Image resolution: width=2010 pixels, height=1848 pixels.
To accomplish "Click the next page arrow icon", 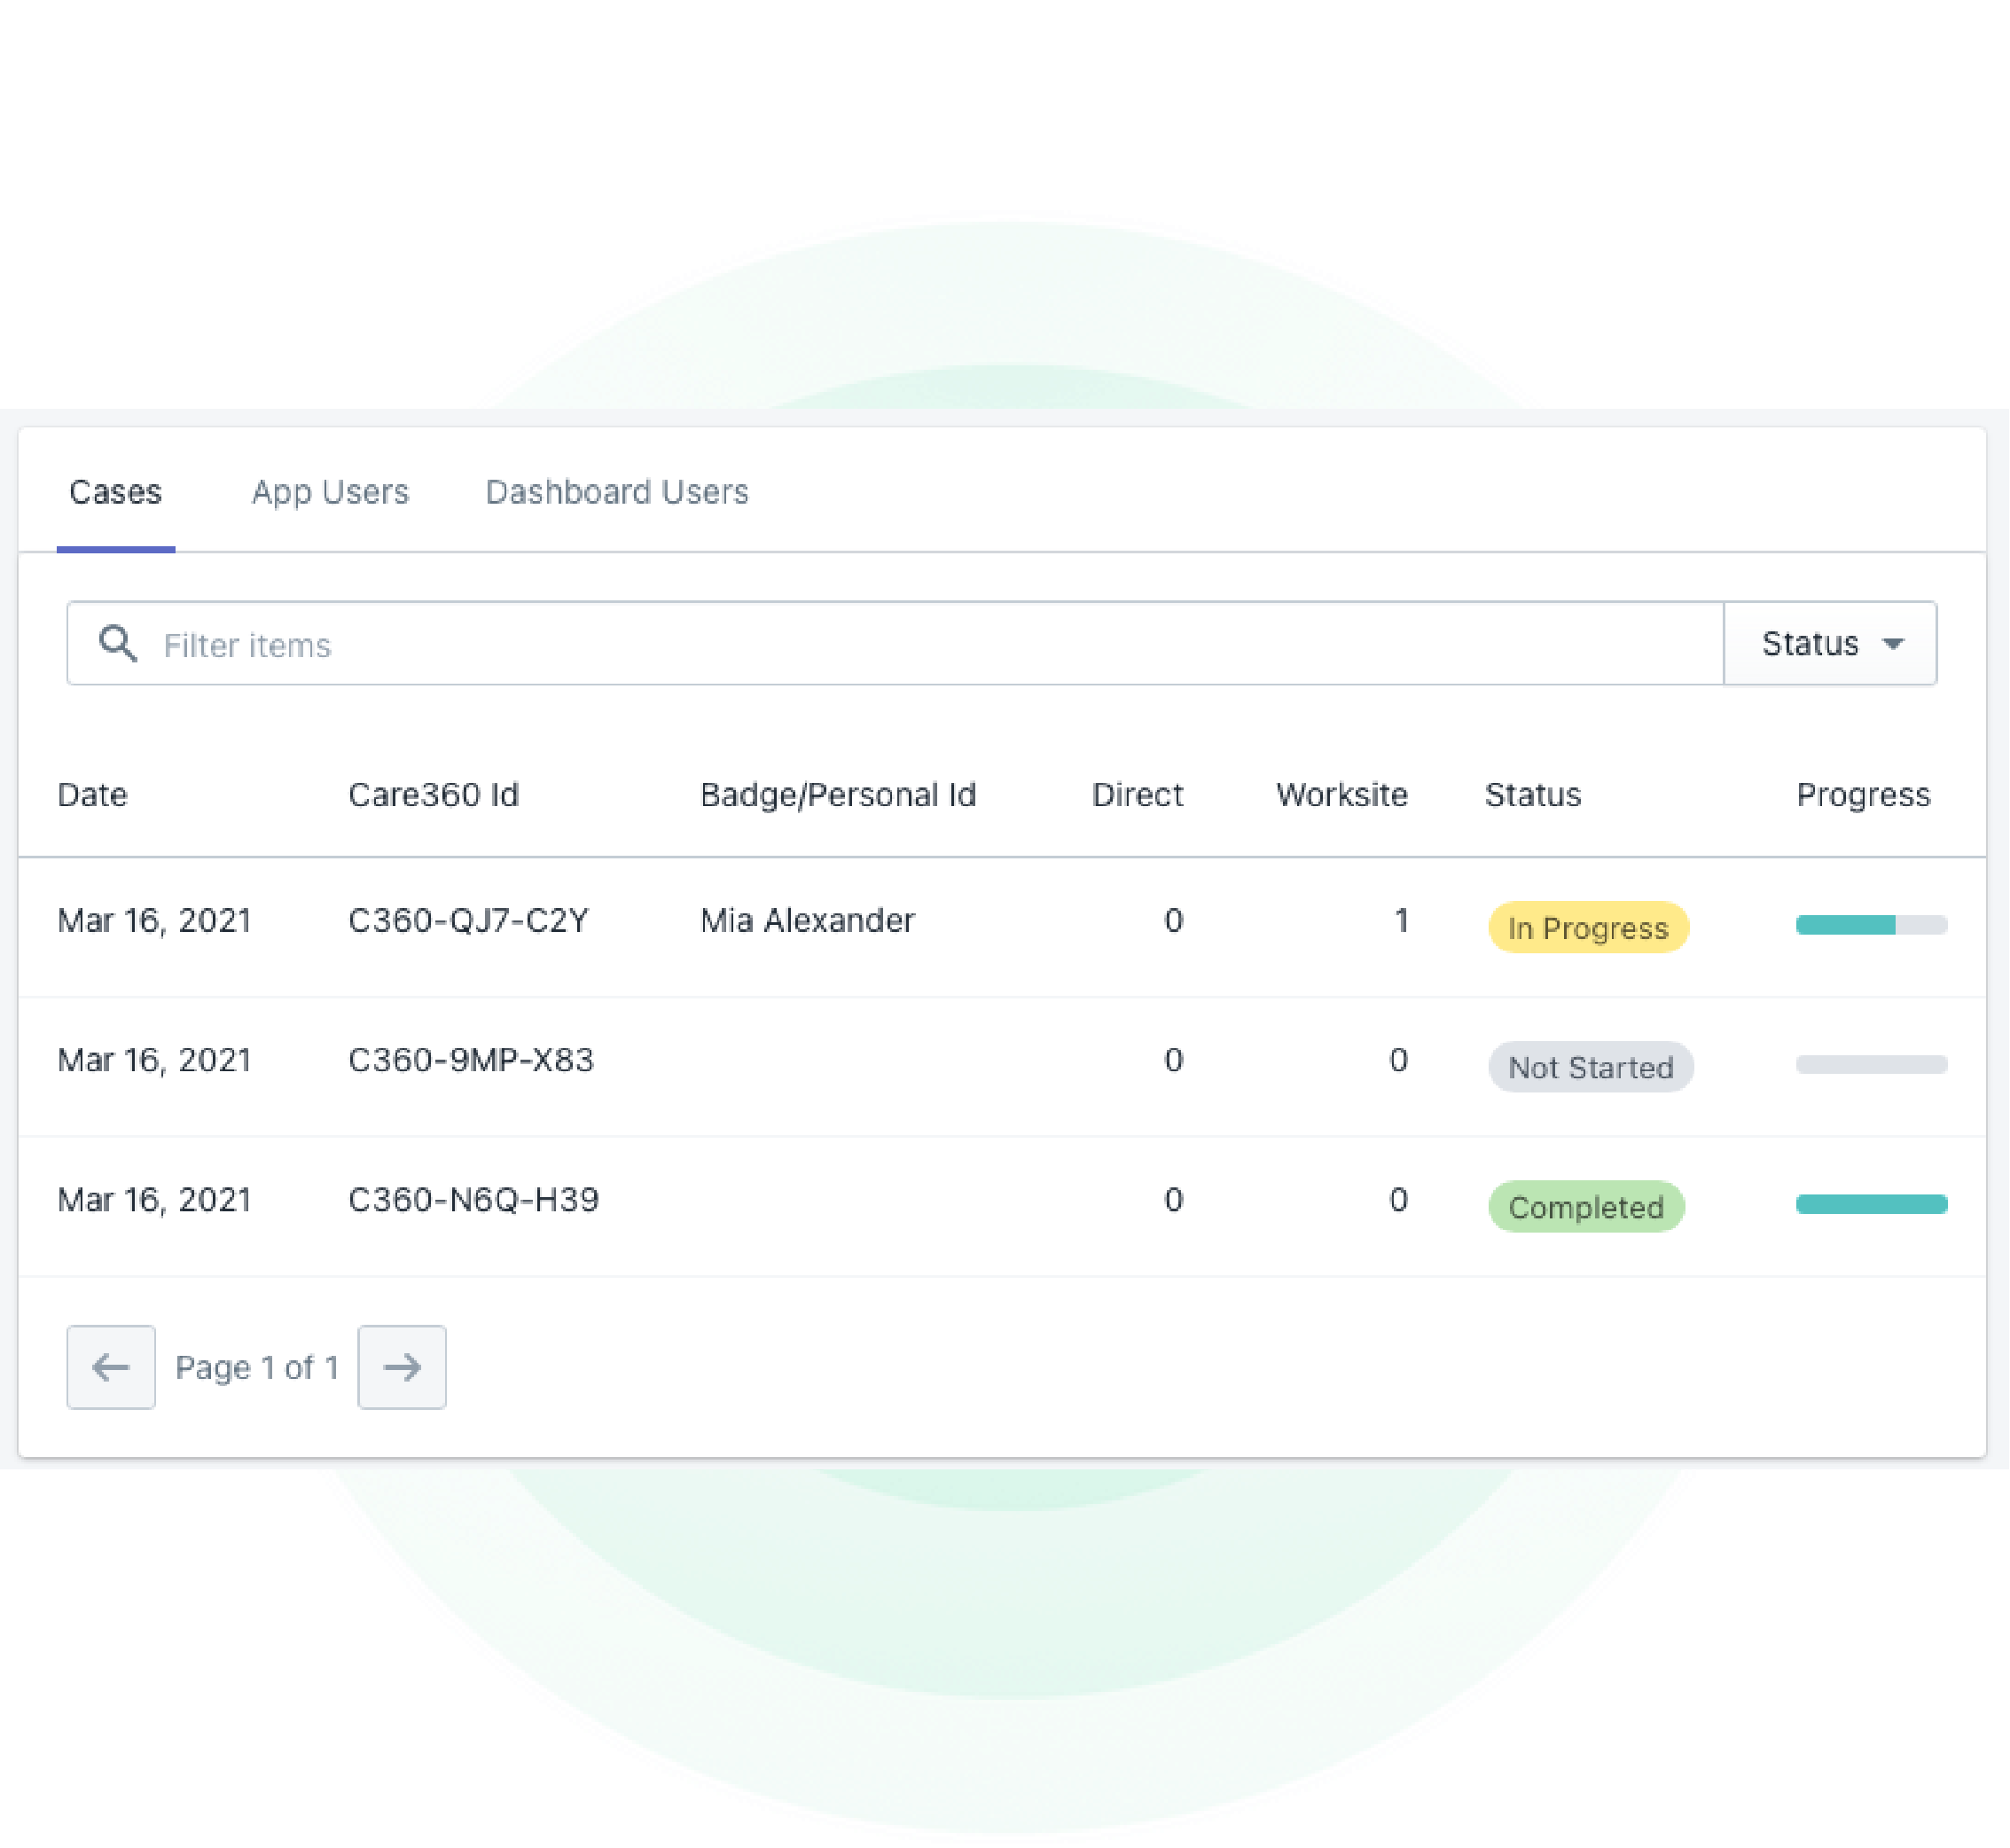I will pos(401,1367).
